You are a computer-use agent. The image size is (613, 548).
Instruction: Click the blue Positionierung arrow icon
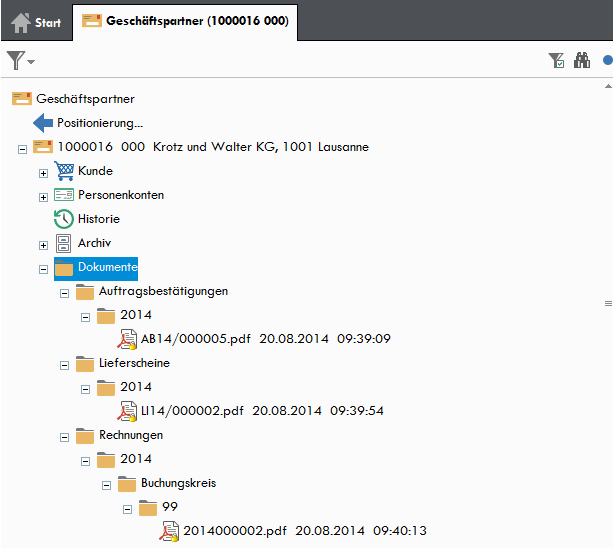click(x=43, y=123)
